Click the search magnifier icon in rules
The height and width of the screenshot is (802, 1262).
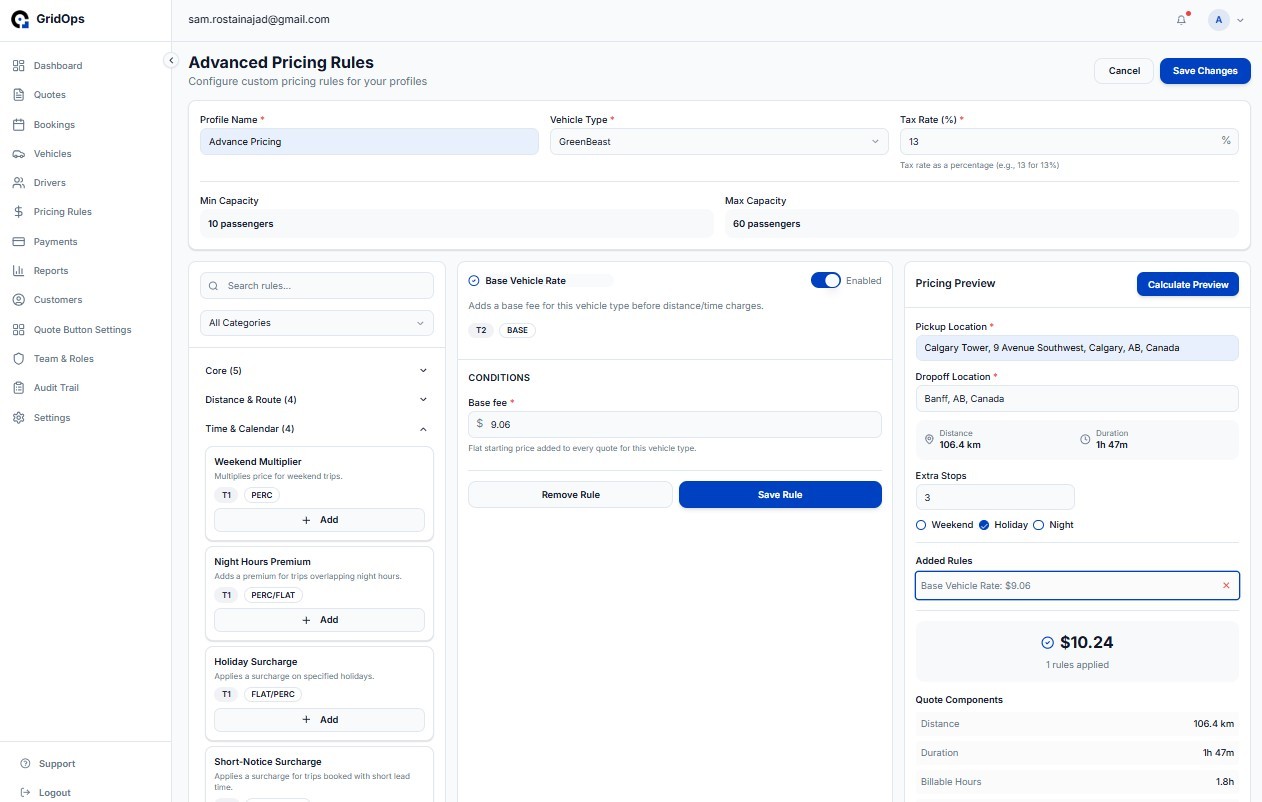tap(213, 286)
